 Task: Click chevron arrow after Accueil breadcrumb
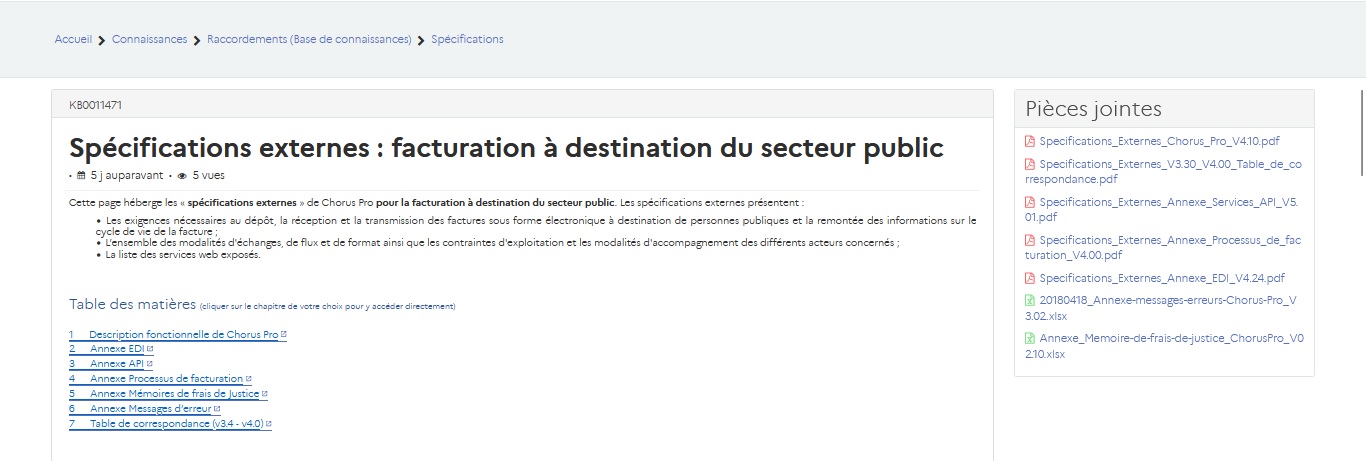click(x=102, y=40)
